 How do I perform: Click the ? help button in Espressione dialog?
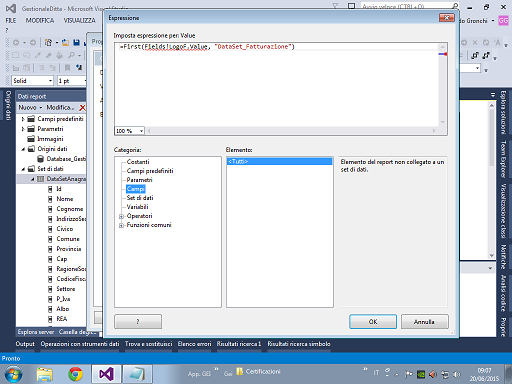pos(138,322)
